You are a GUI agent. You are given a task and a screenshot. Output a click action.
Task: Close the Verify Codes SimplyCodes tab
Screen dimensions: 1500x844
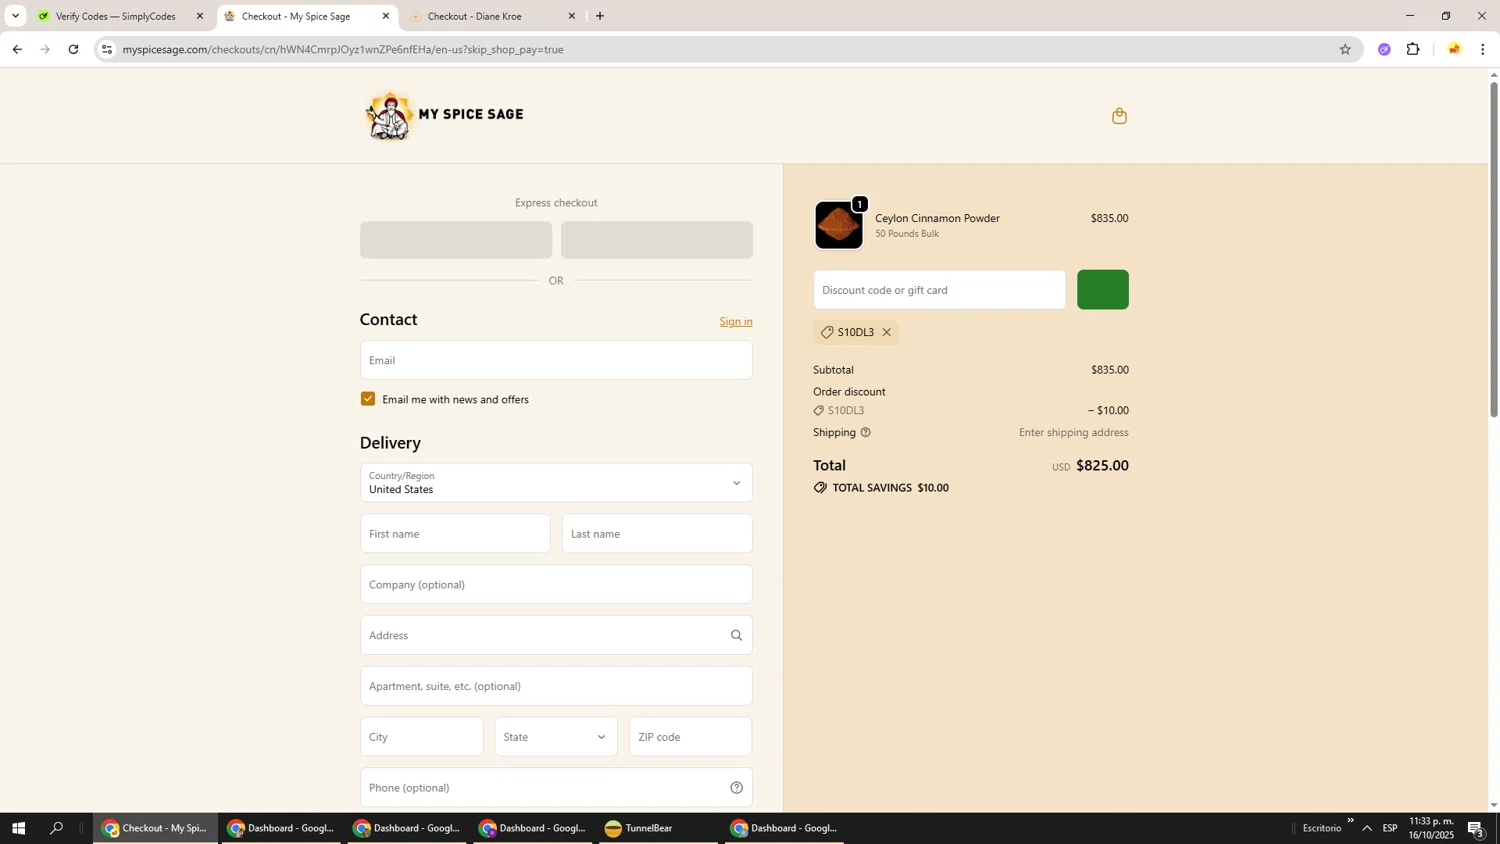[200, 16]
